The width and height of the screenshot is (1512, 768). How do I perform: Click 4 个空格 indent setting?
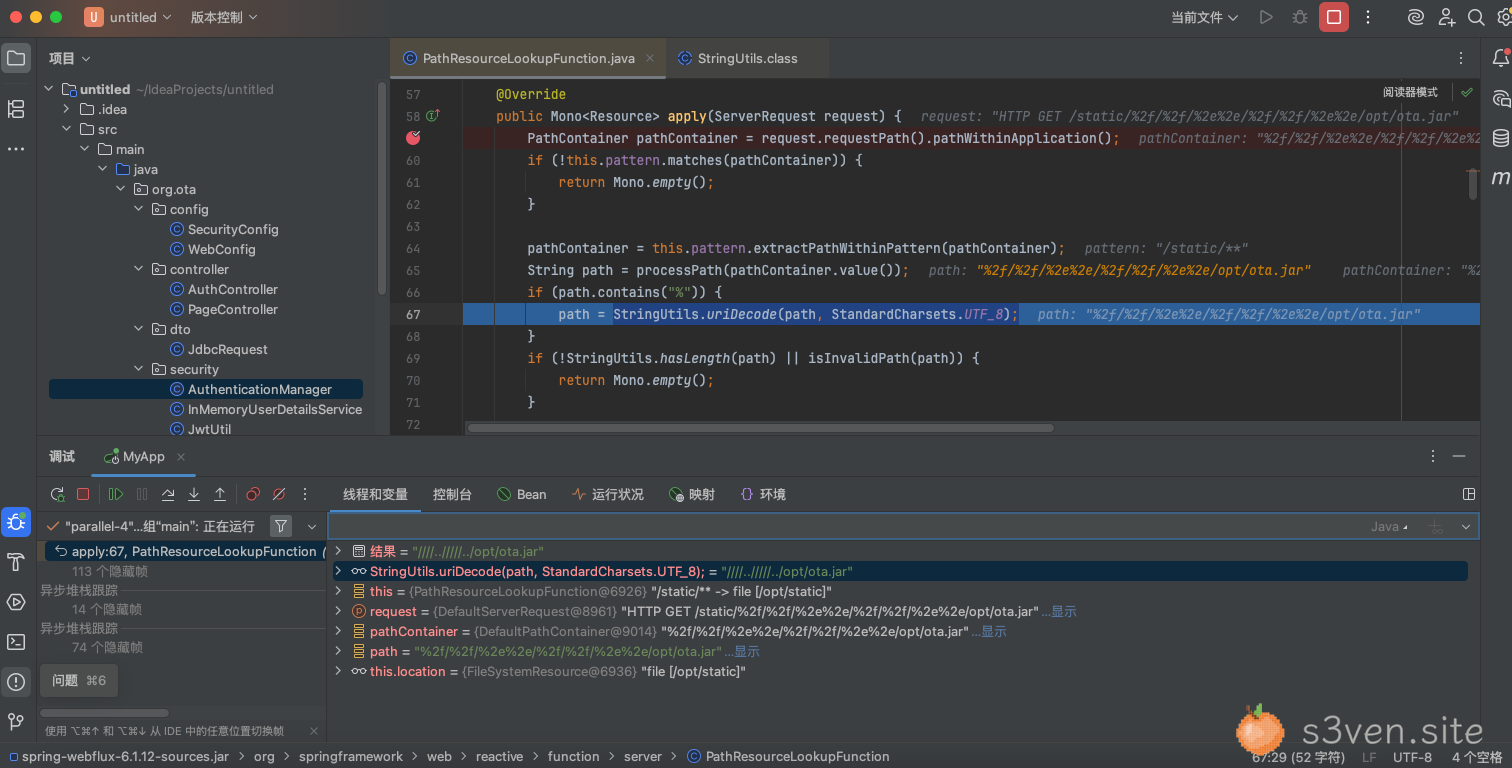[1477, 757]
